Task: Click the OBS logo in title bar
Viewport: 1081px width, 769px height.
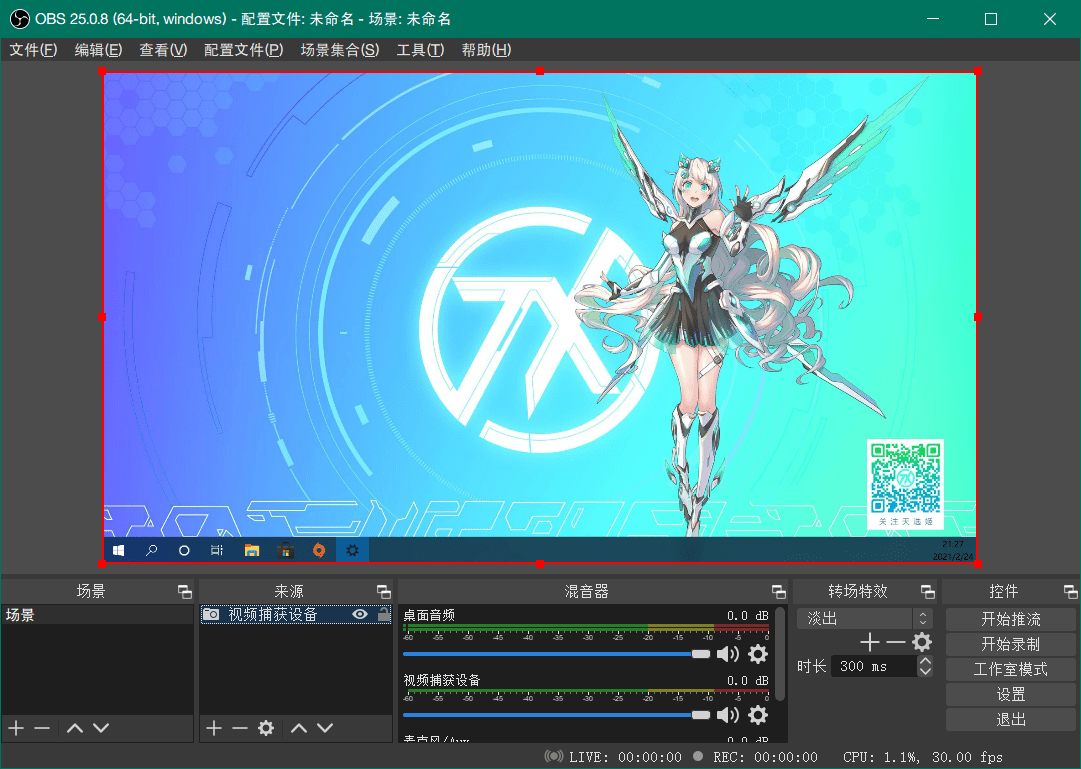Action: click(x=19, y=19)
